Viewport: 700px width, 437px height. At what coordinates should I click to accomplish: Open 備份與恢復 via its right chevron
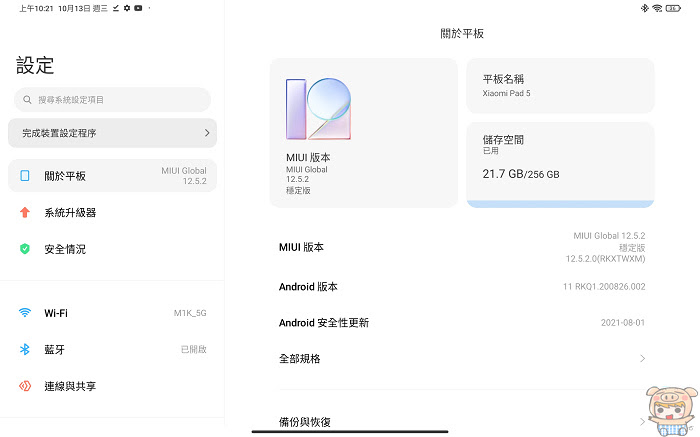tap(642, 421)
